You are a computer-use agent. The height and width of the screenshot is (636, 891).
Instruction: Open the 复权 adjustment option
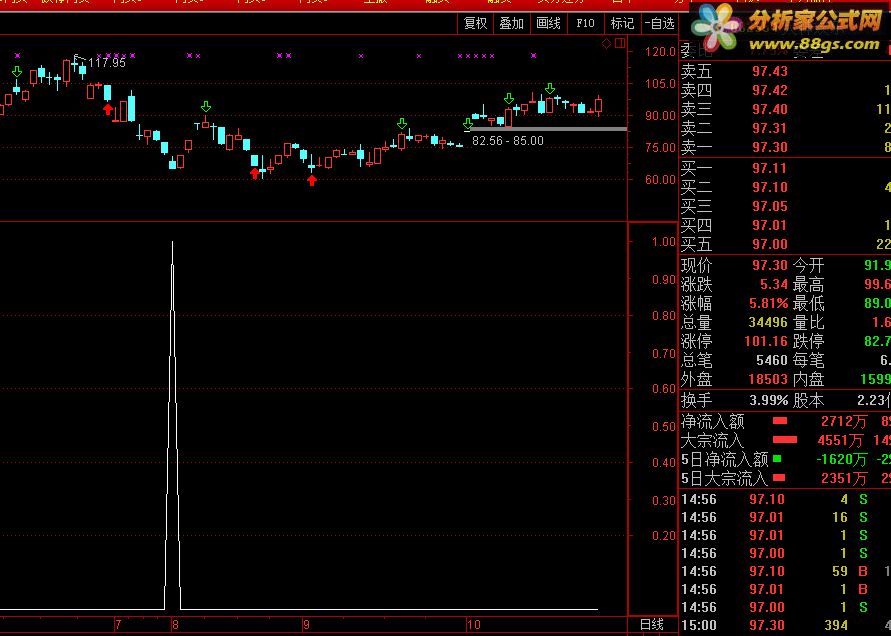476,23
